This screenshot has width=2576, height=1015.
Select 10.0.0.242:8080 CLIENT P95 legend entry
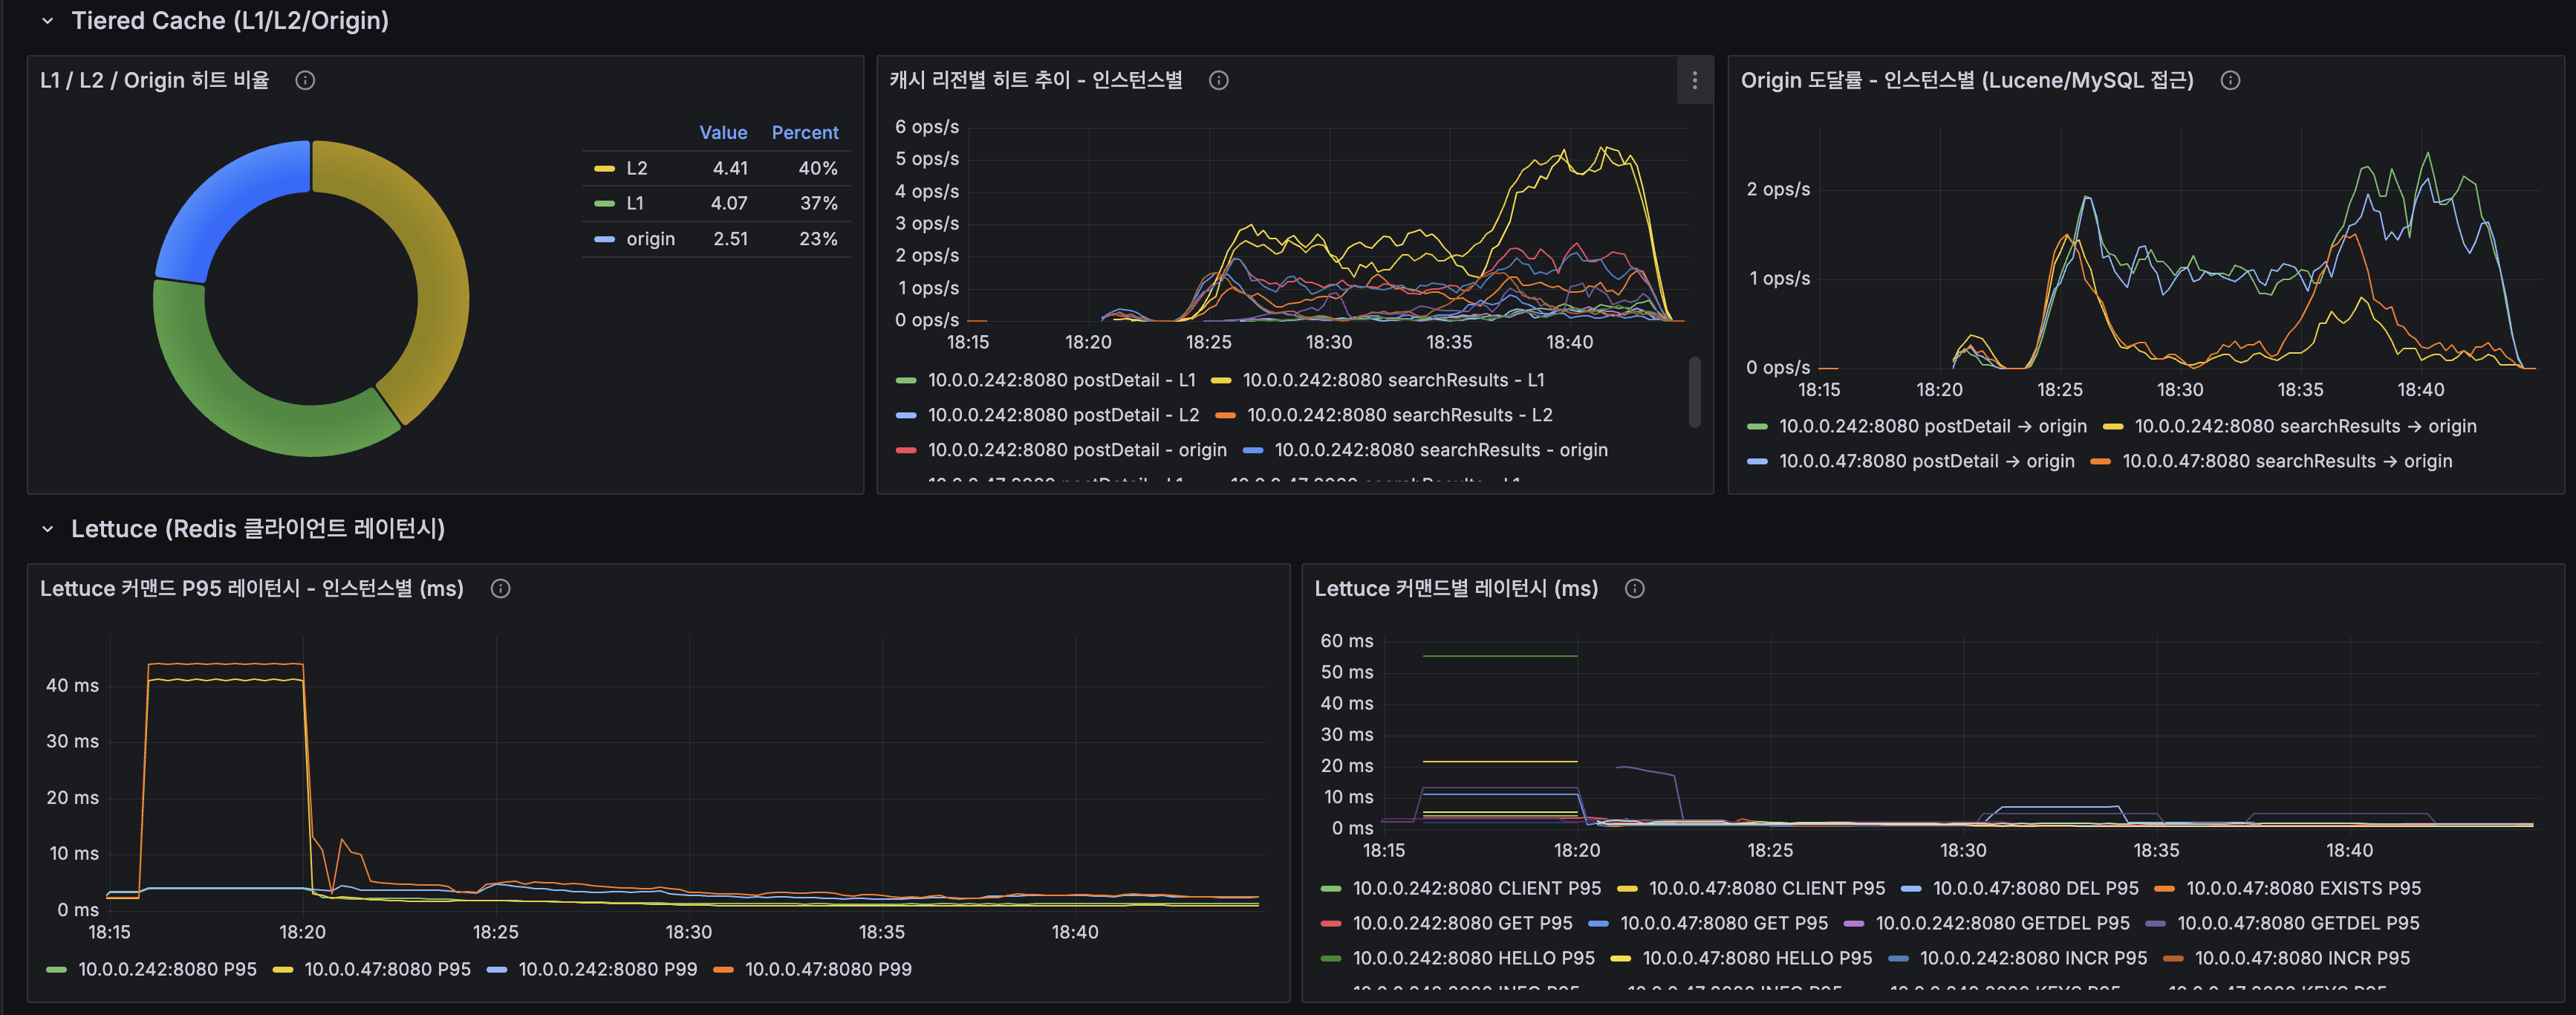[1475, 888]
